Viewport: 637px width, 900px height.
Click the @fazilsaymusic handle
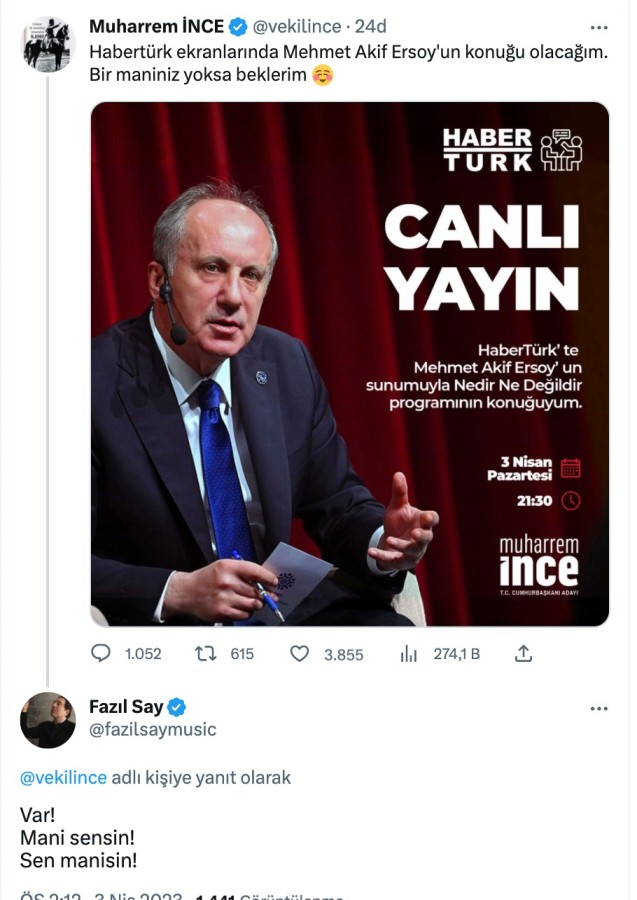pyautogui.click(x=153, y=730)
